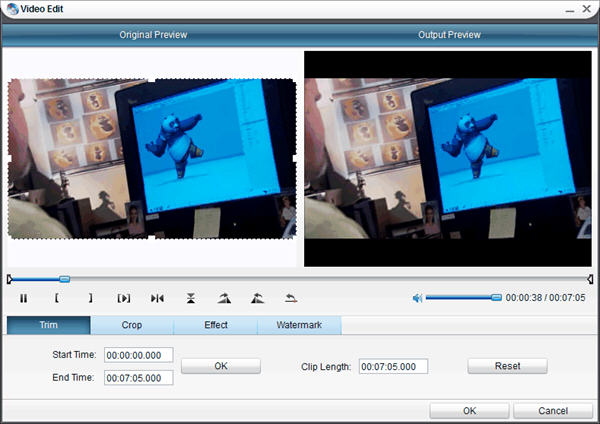Click the playback position slider handle
600x424 pixels.
click(65, 279)
